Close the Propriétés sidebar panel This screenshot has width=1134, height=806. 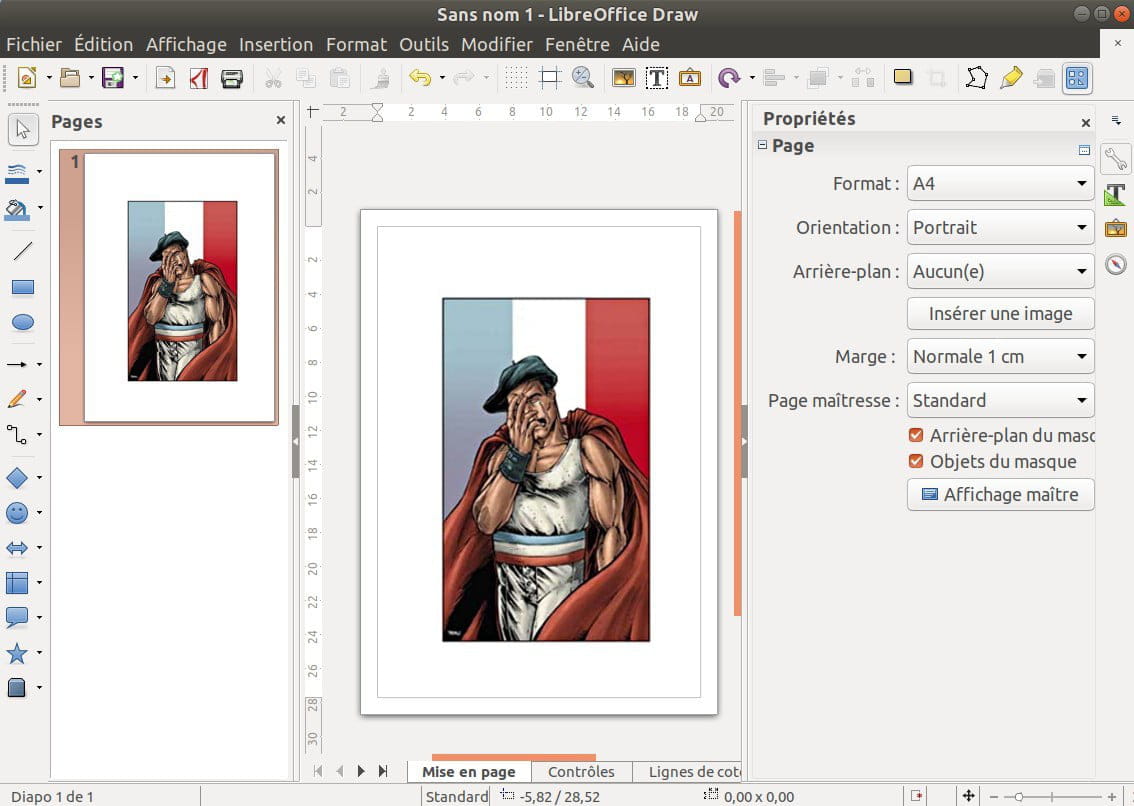coord(1086,123)
